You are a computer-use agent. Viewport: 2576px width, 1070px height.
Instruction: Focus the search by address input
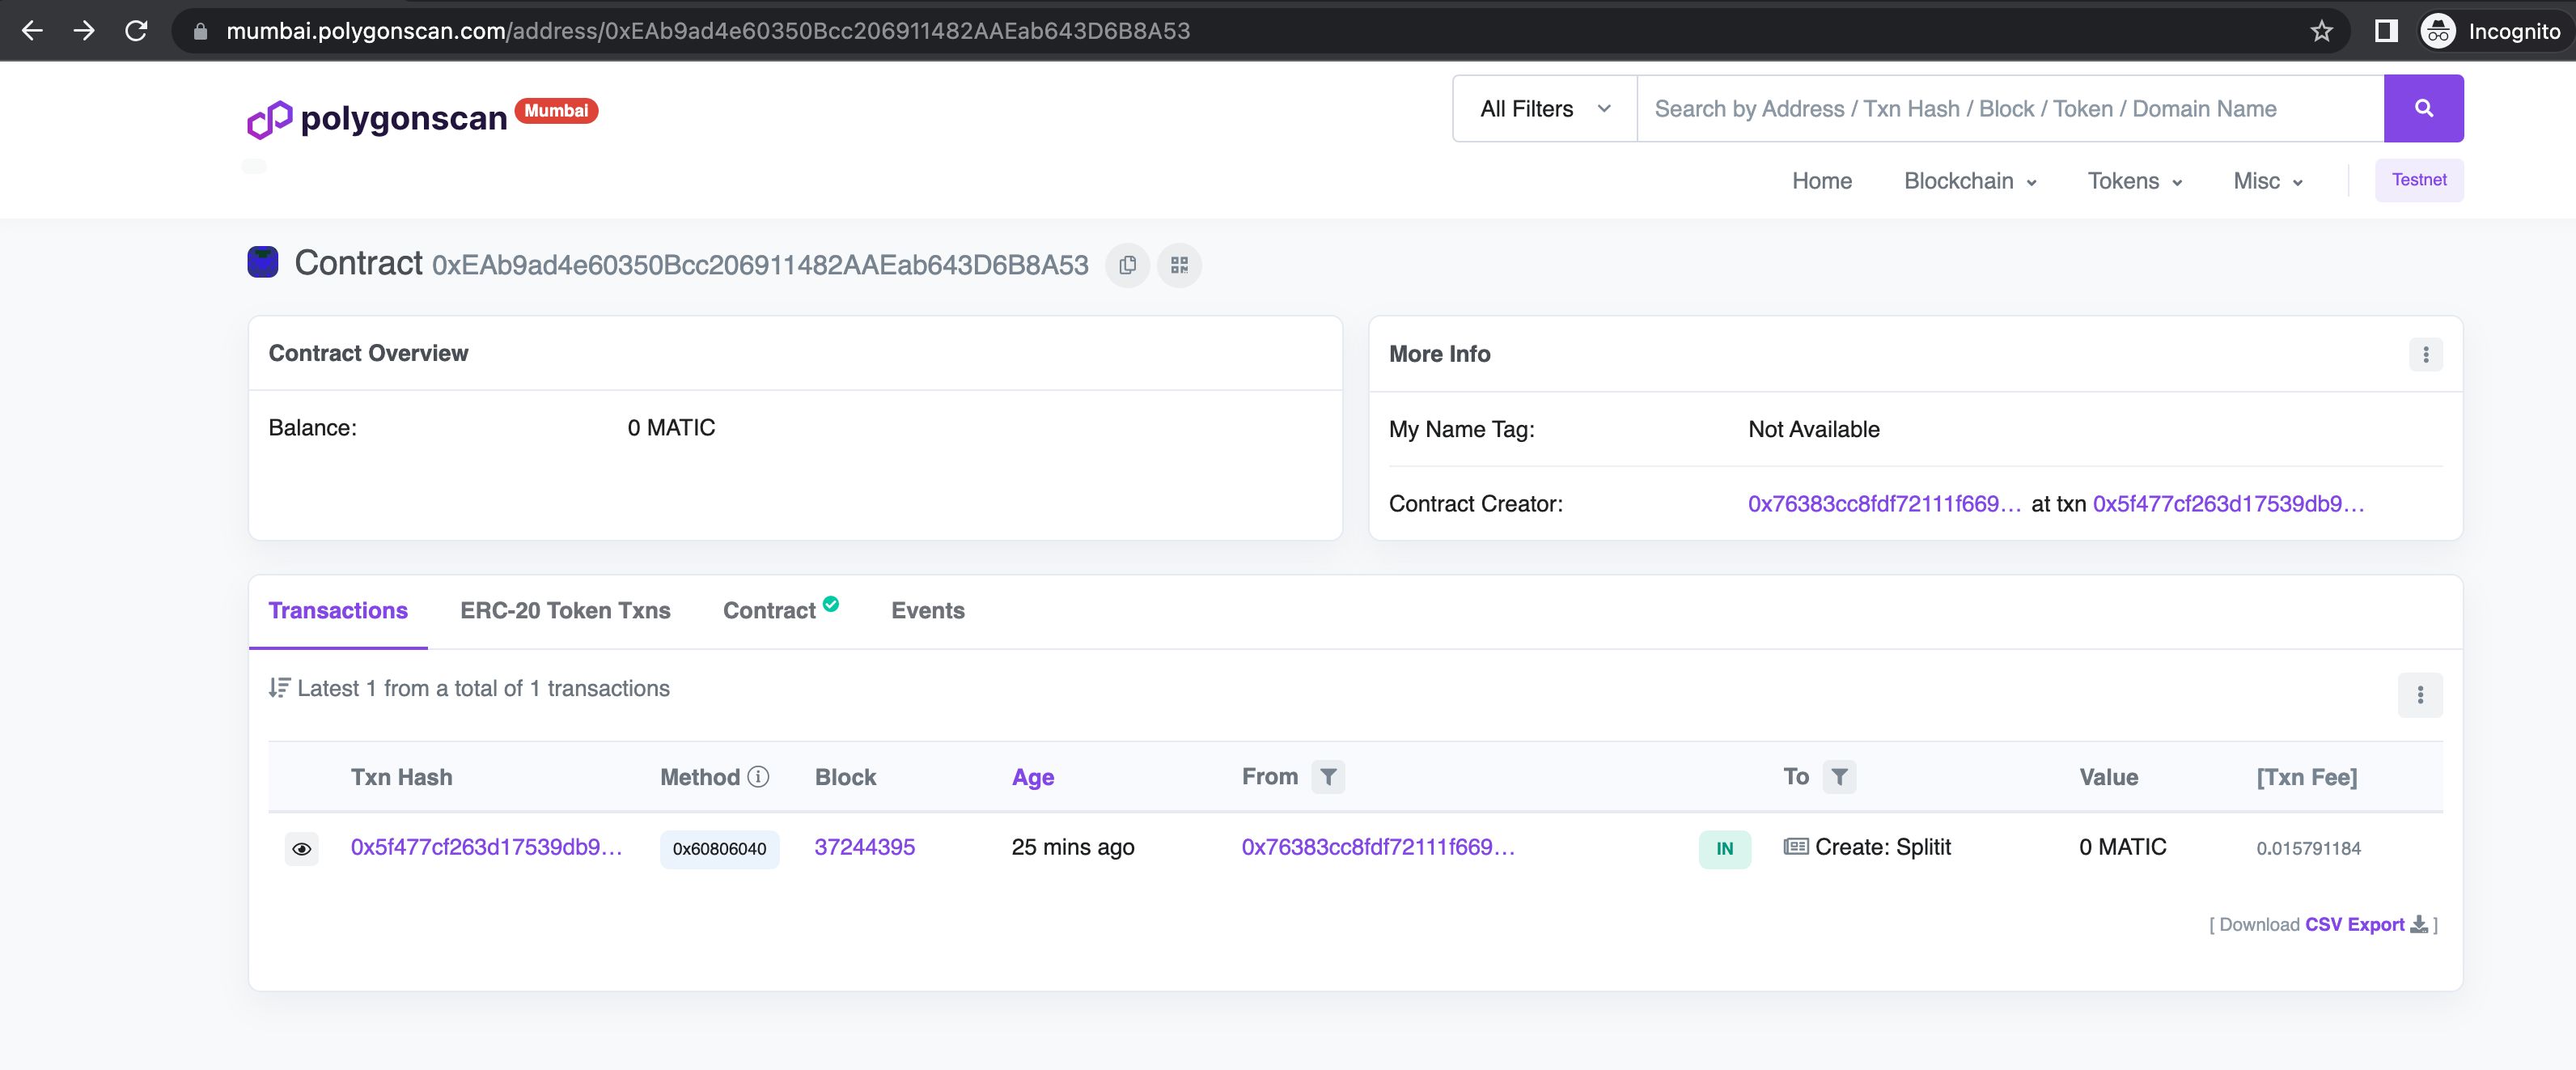click(x=2010, y=108)
